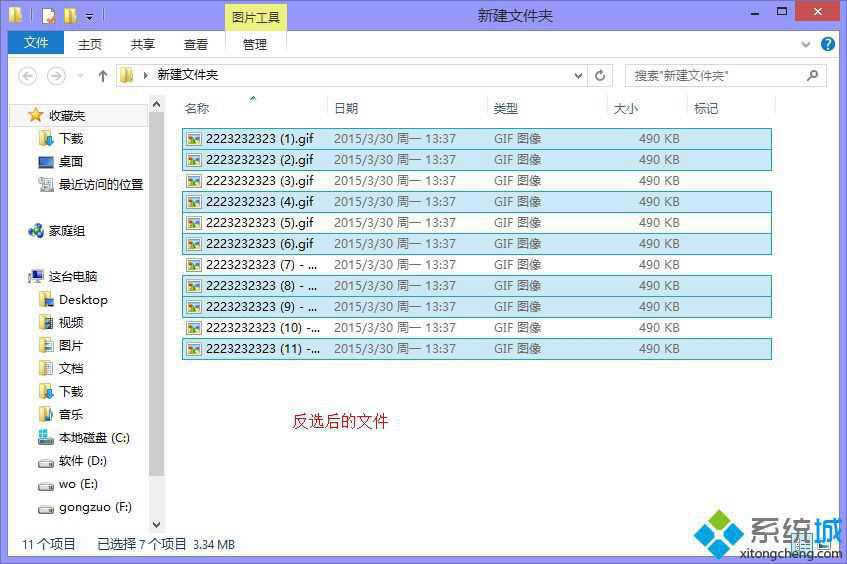The image size is (847, 564).
Task: Sort files by the Size (大小) column header
Action: click(626, 108)
